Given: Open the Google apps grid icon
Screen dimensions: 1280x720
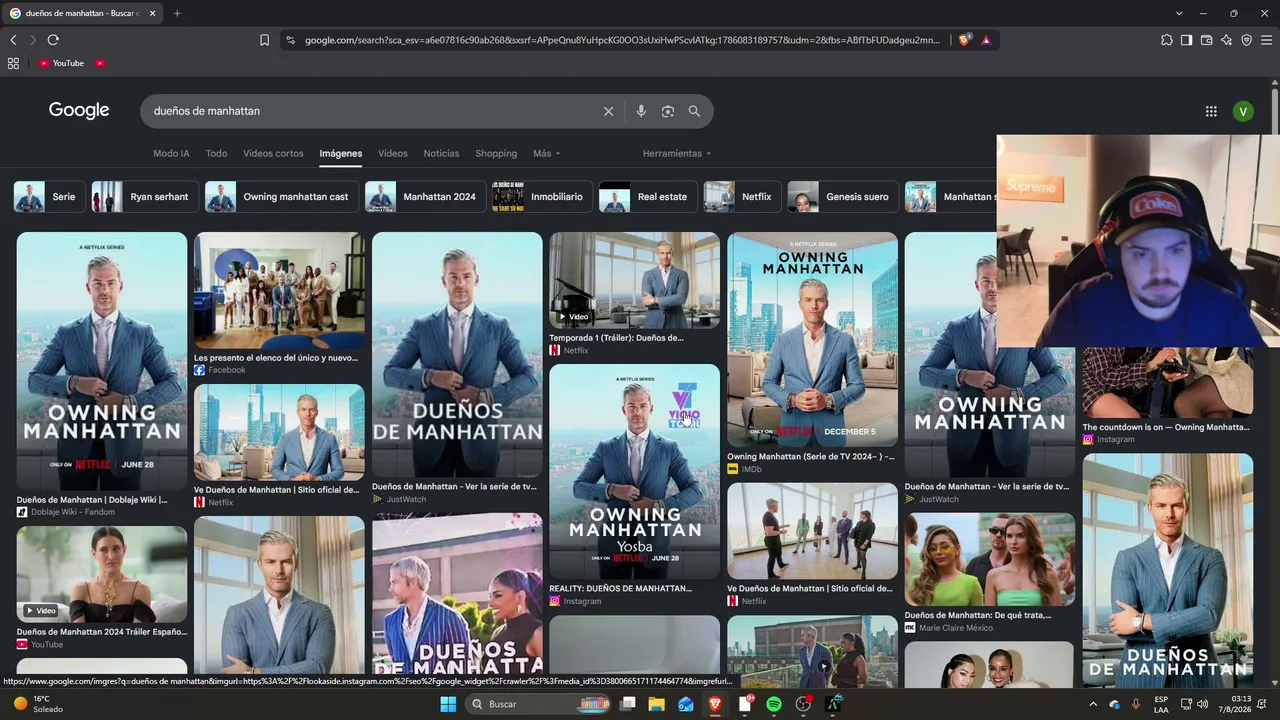Looking at the screenshot, I should point(1211,111).
